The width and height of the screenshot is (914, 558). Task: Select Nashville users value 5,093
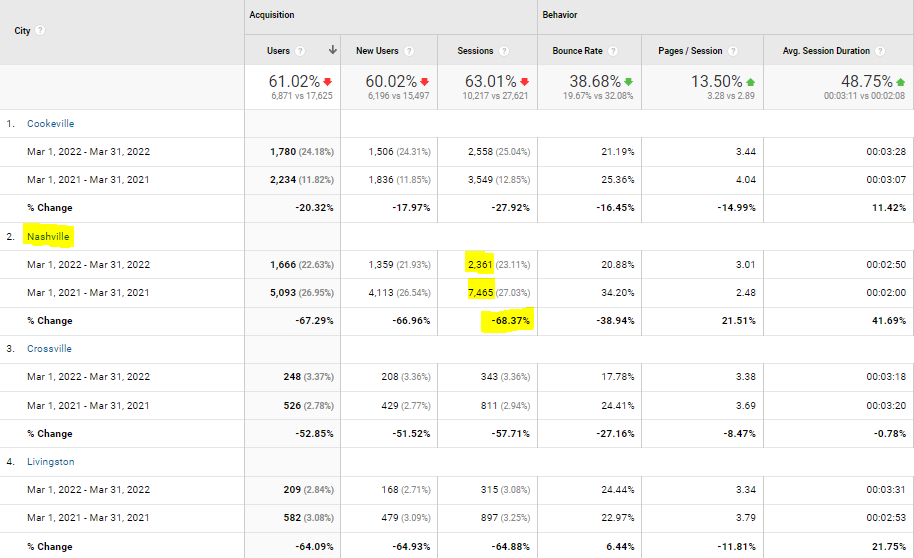point(283,293)
